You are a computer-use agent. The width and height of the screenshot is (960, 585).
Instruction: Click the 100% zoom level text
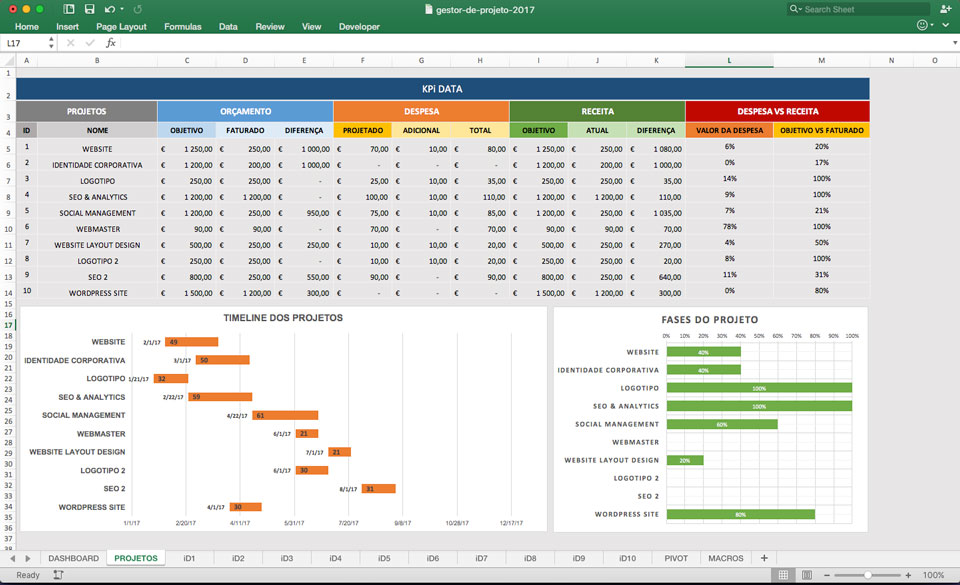[933, 575]
